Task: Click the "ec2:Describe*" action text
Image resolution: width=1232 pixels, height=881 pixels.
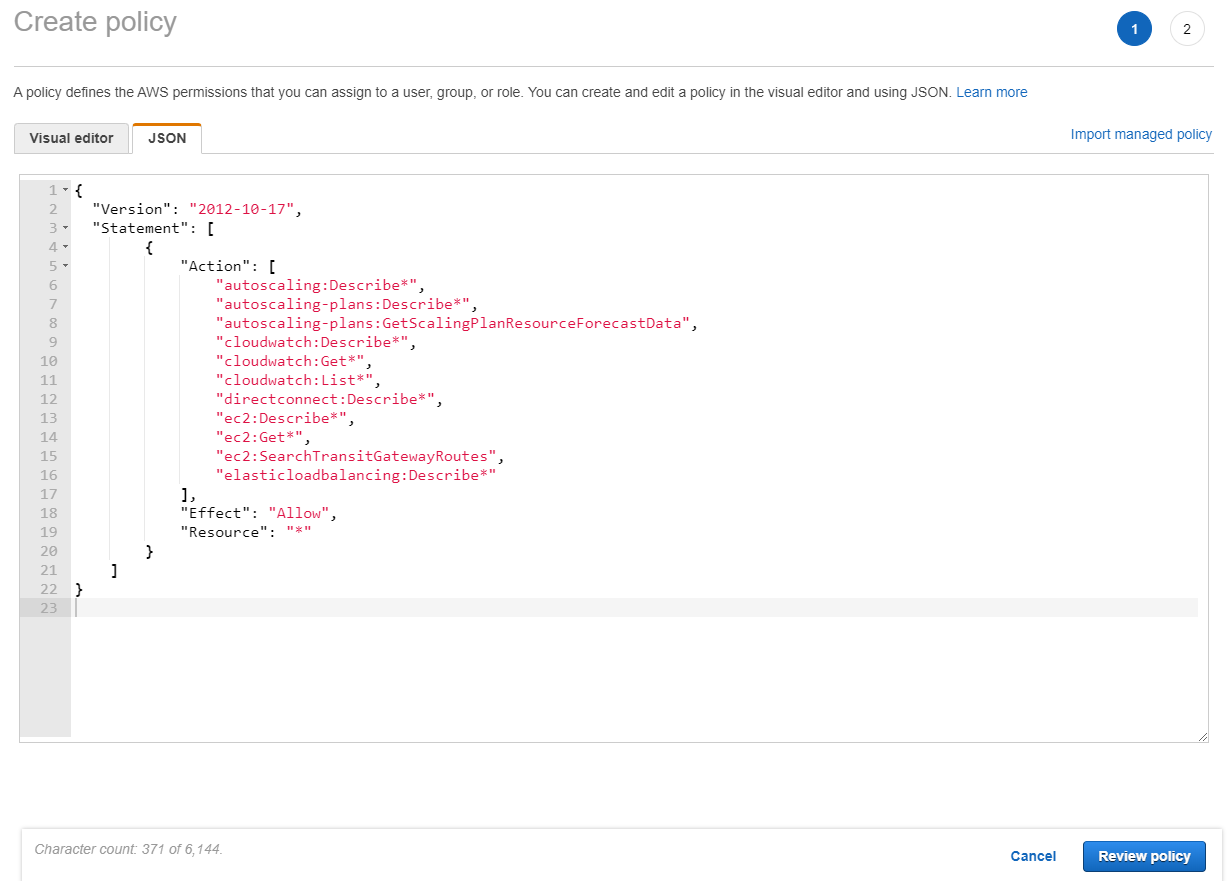Action: click(x=281, y=418)
